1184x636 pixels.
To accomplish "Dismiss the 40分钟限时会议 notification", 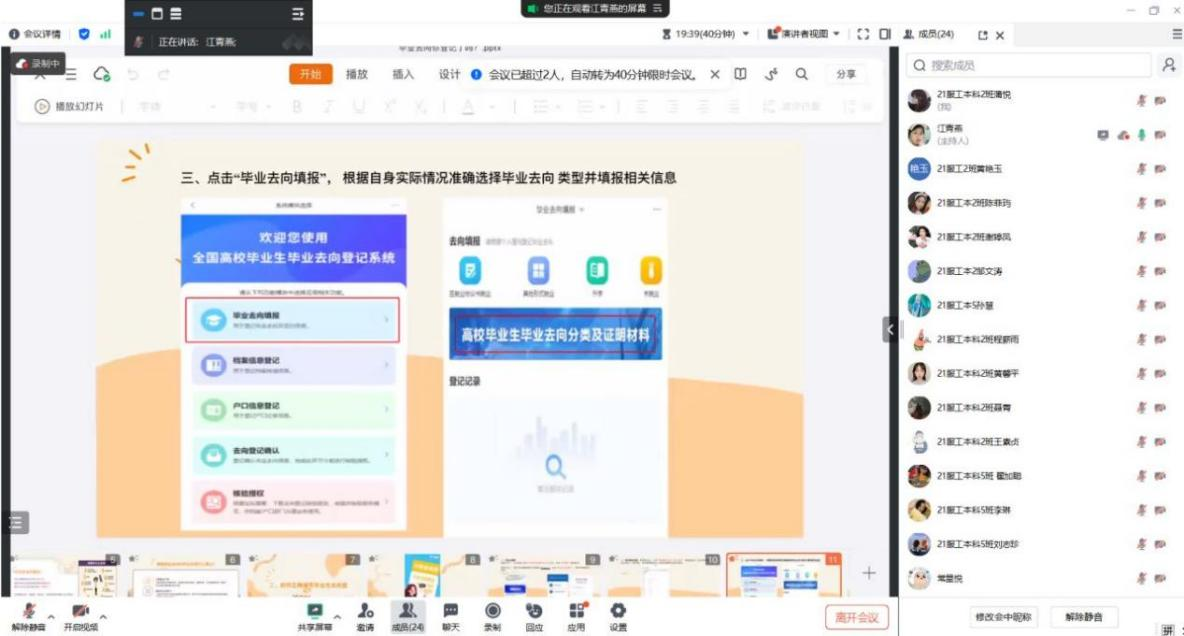I will (715, 74).
